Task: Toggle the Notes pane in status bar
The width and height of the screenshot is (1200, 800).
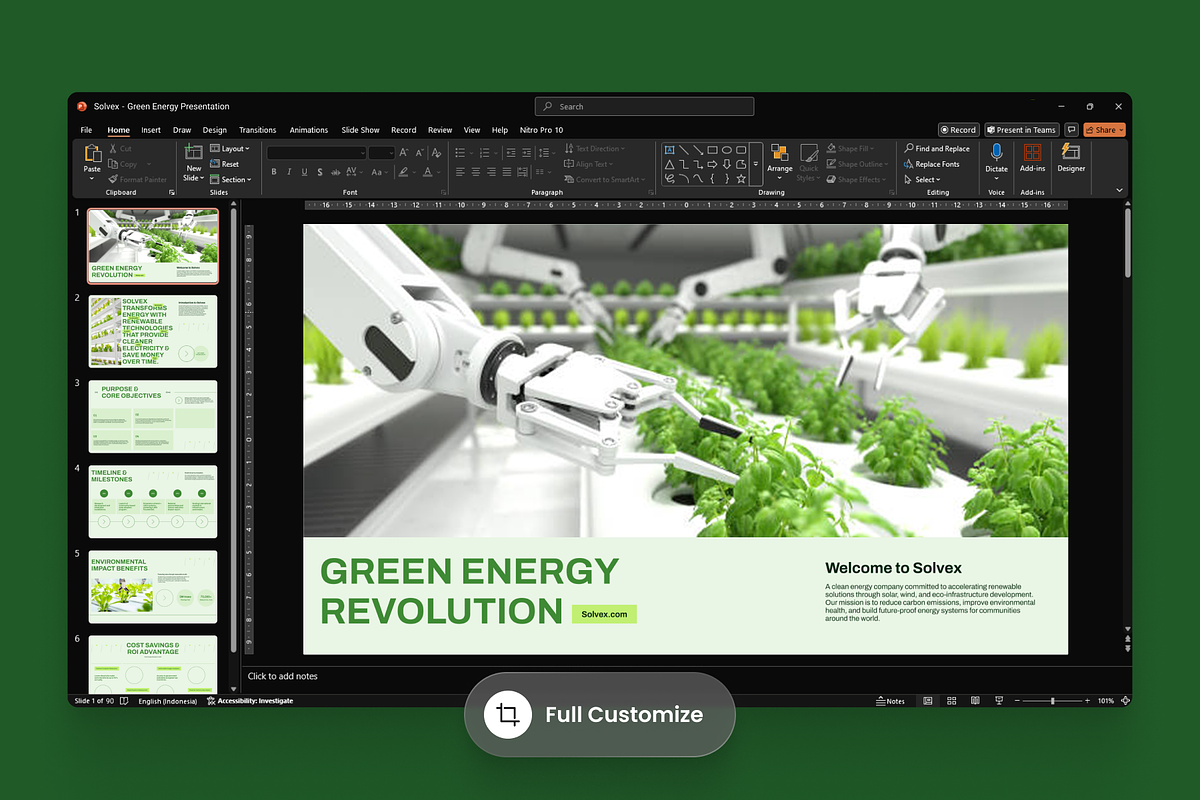Action: click(890, 701)
